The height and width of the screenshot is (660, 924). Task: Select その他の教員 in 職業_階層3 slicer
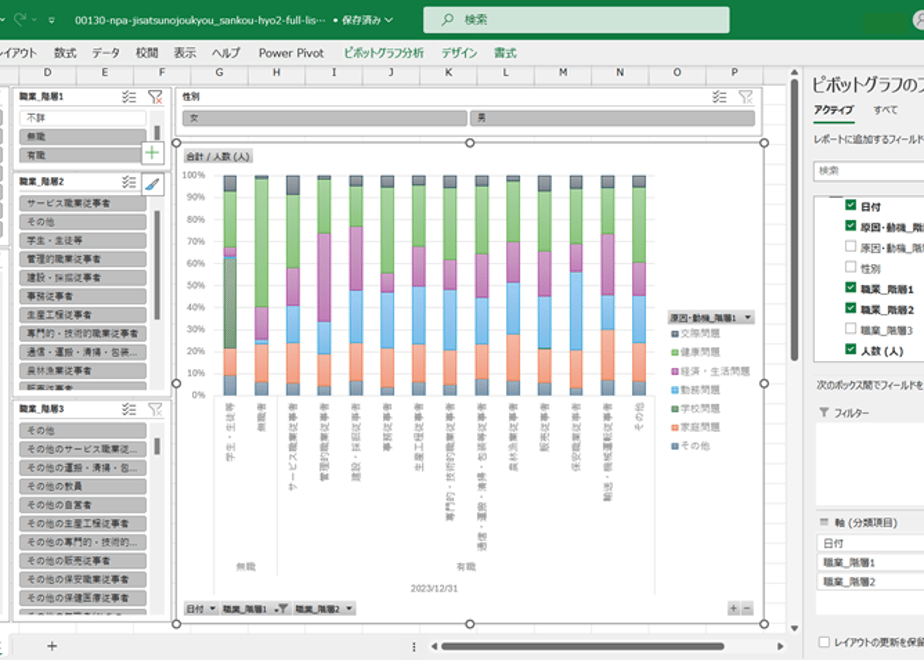tap(82, 486)
